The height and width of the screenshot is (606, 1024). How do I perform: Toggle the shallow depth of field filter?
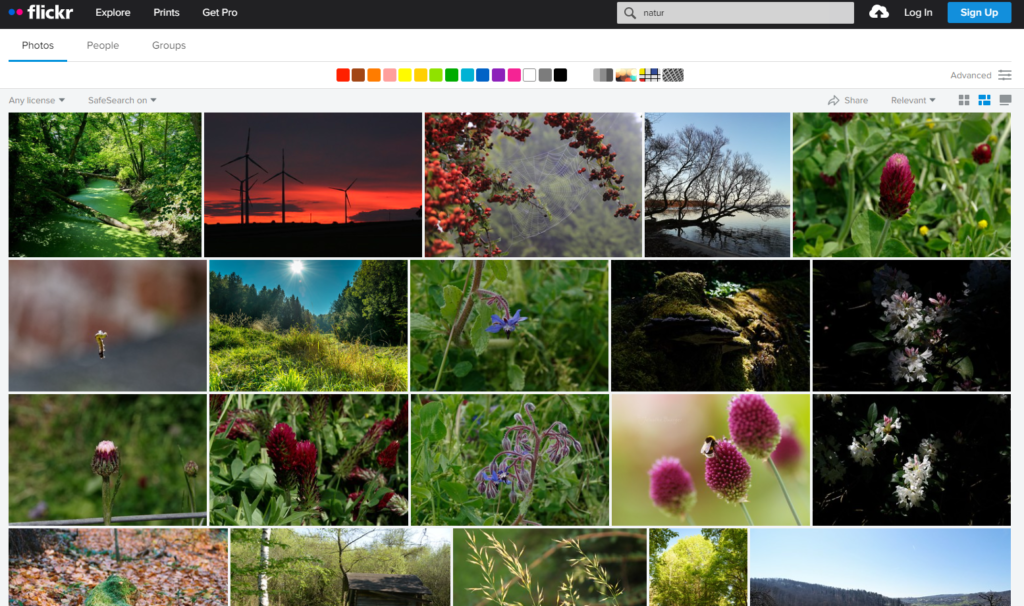click(x=626, y=75)
